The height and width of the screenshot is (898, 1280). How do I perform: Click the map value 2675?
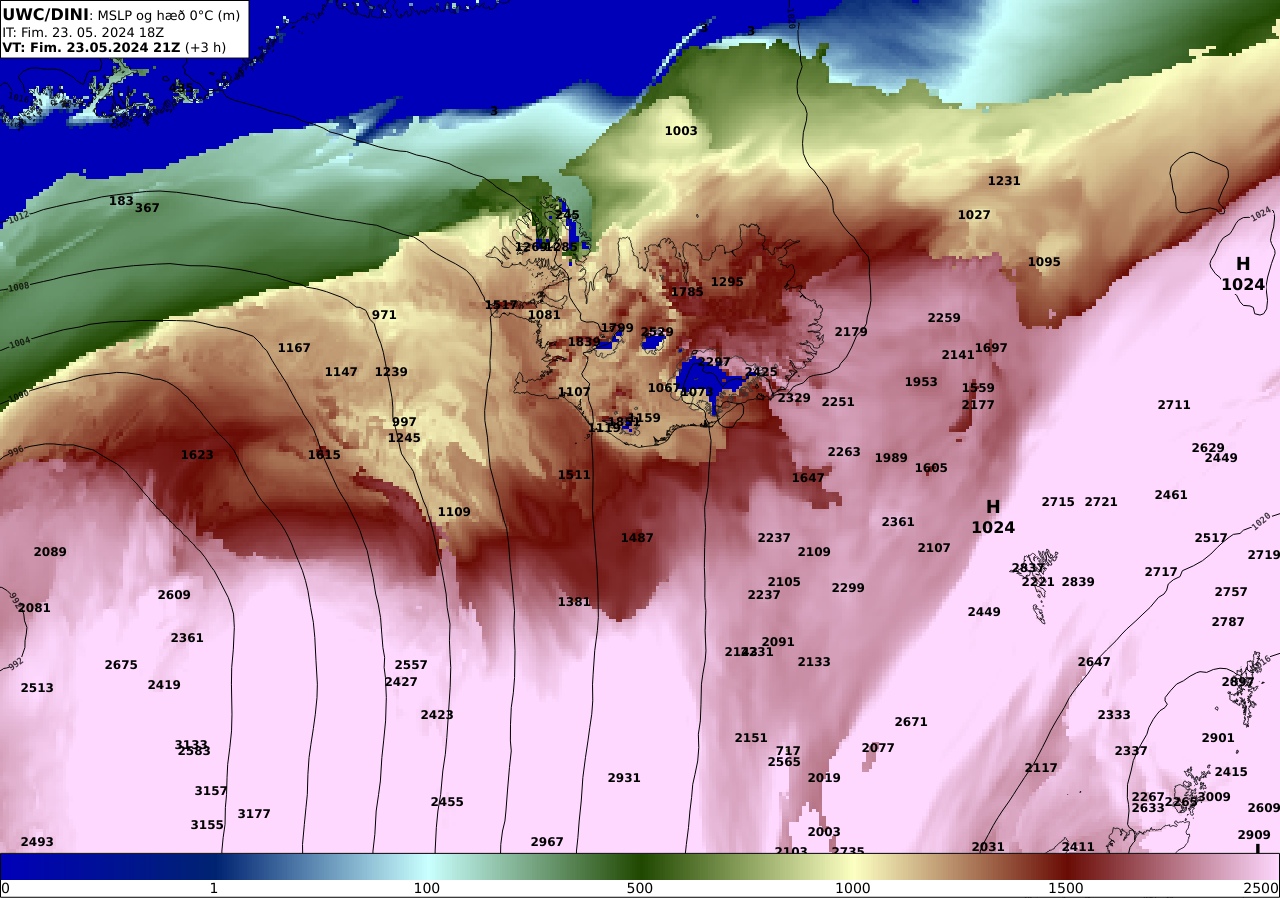tap(121, 665)
